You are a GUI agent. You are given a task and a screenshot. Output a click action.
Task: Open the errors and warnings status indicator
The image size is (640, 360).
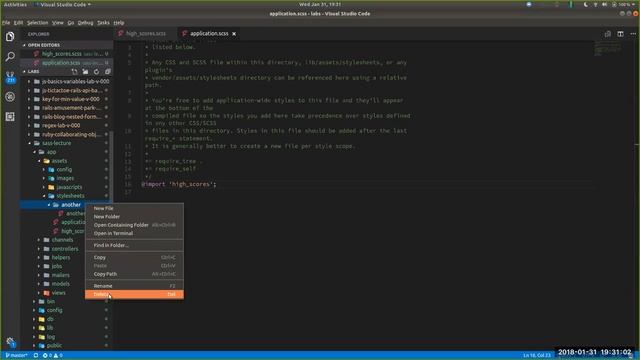53,356
